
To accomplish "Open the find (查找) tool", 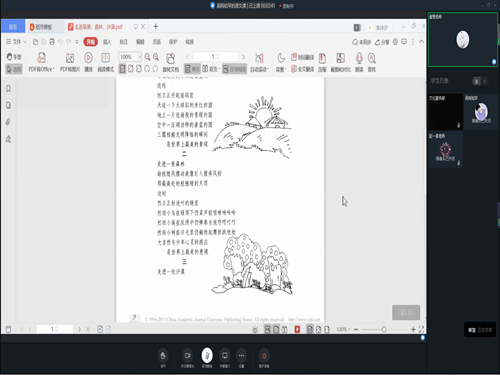I will click(x=372, y=62).
